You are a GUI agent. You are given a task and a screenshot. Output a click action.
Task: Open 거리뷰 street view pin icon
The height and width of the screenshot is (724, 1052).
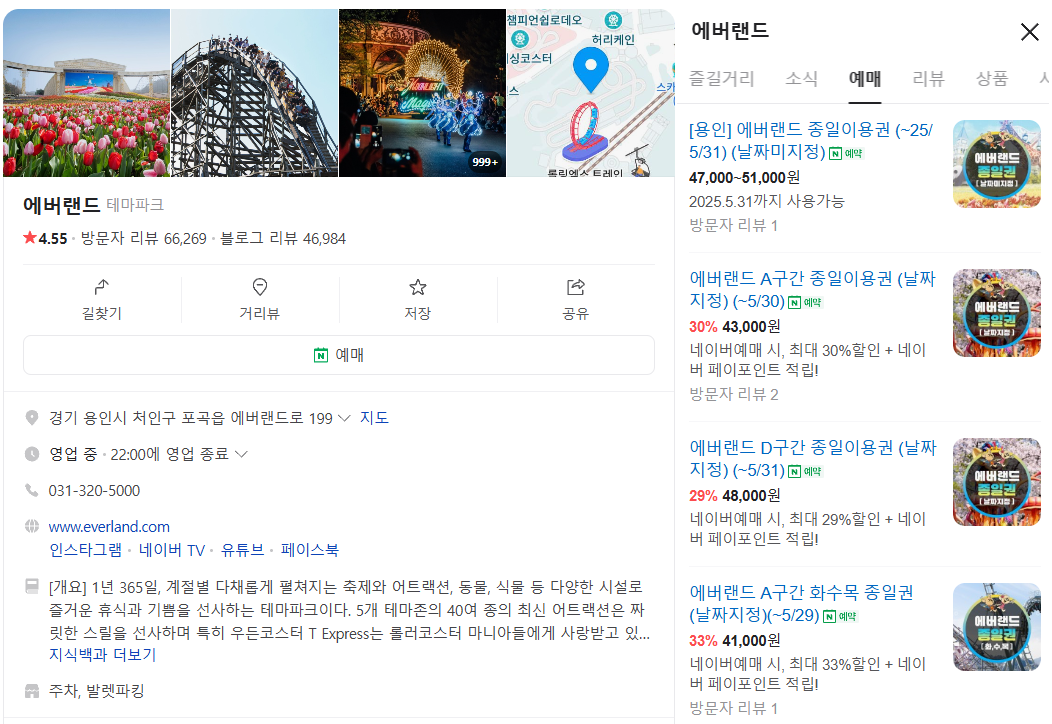click(260, 287)
